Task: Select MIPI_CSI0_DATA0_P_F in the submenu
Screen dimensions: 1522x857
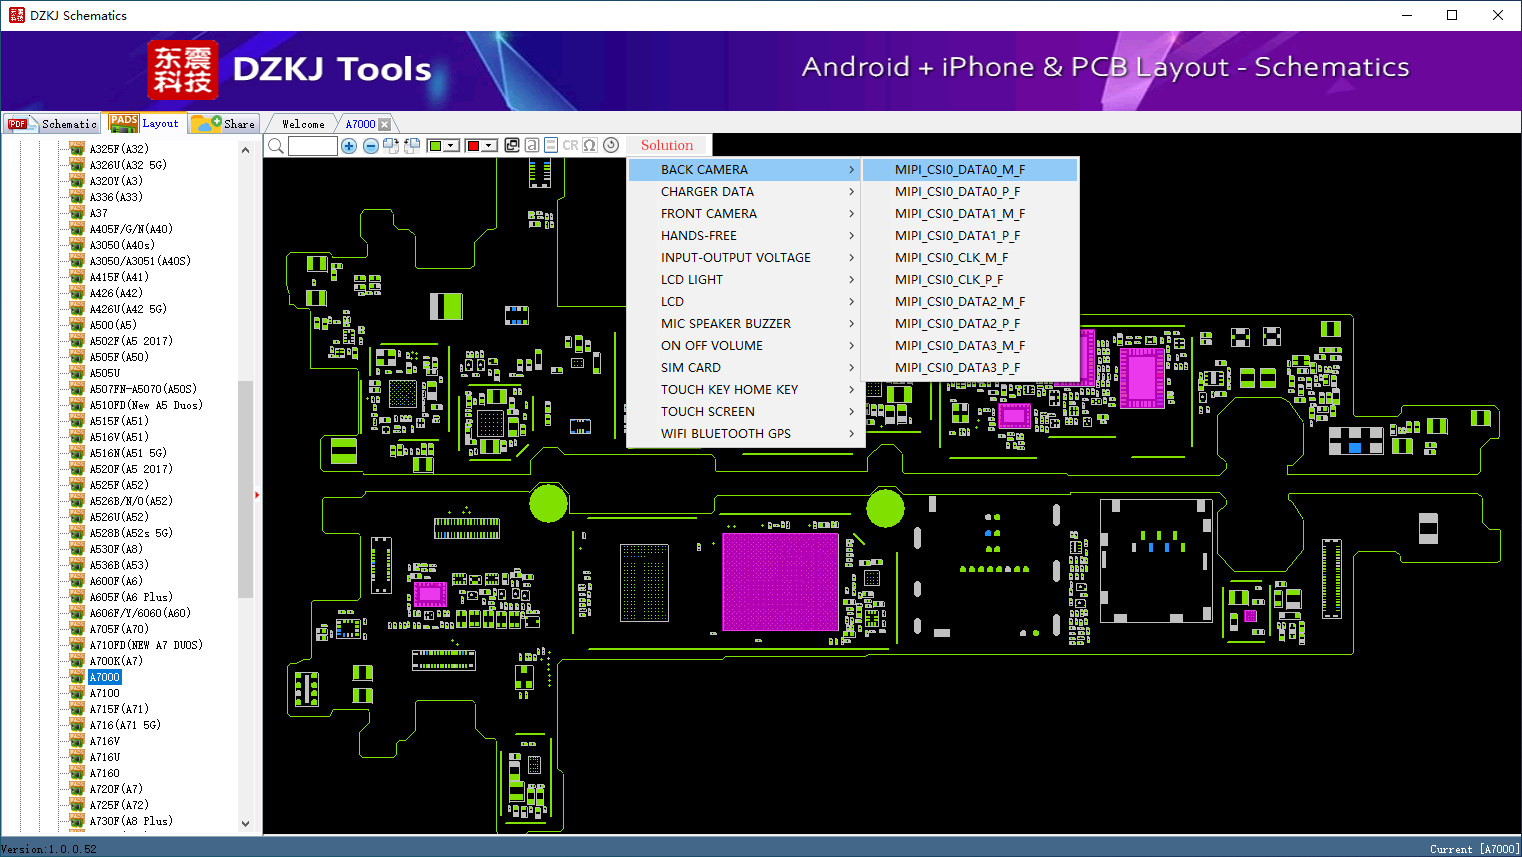Action: pos(970,192)
